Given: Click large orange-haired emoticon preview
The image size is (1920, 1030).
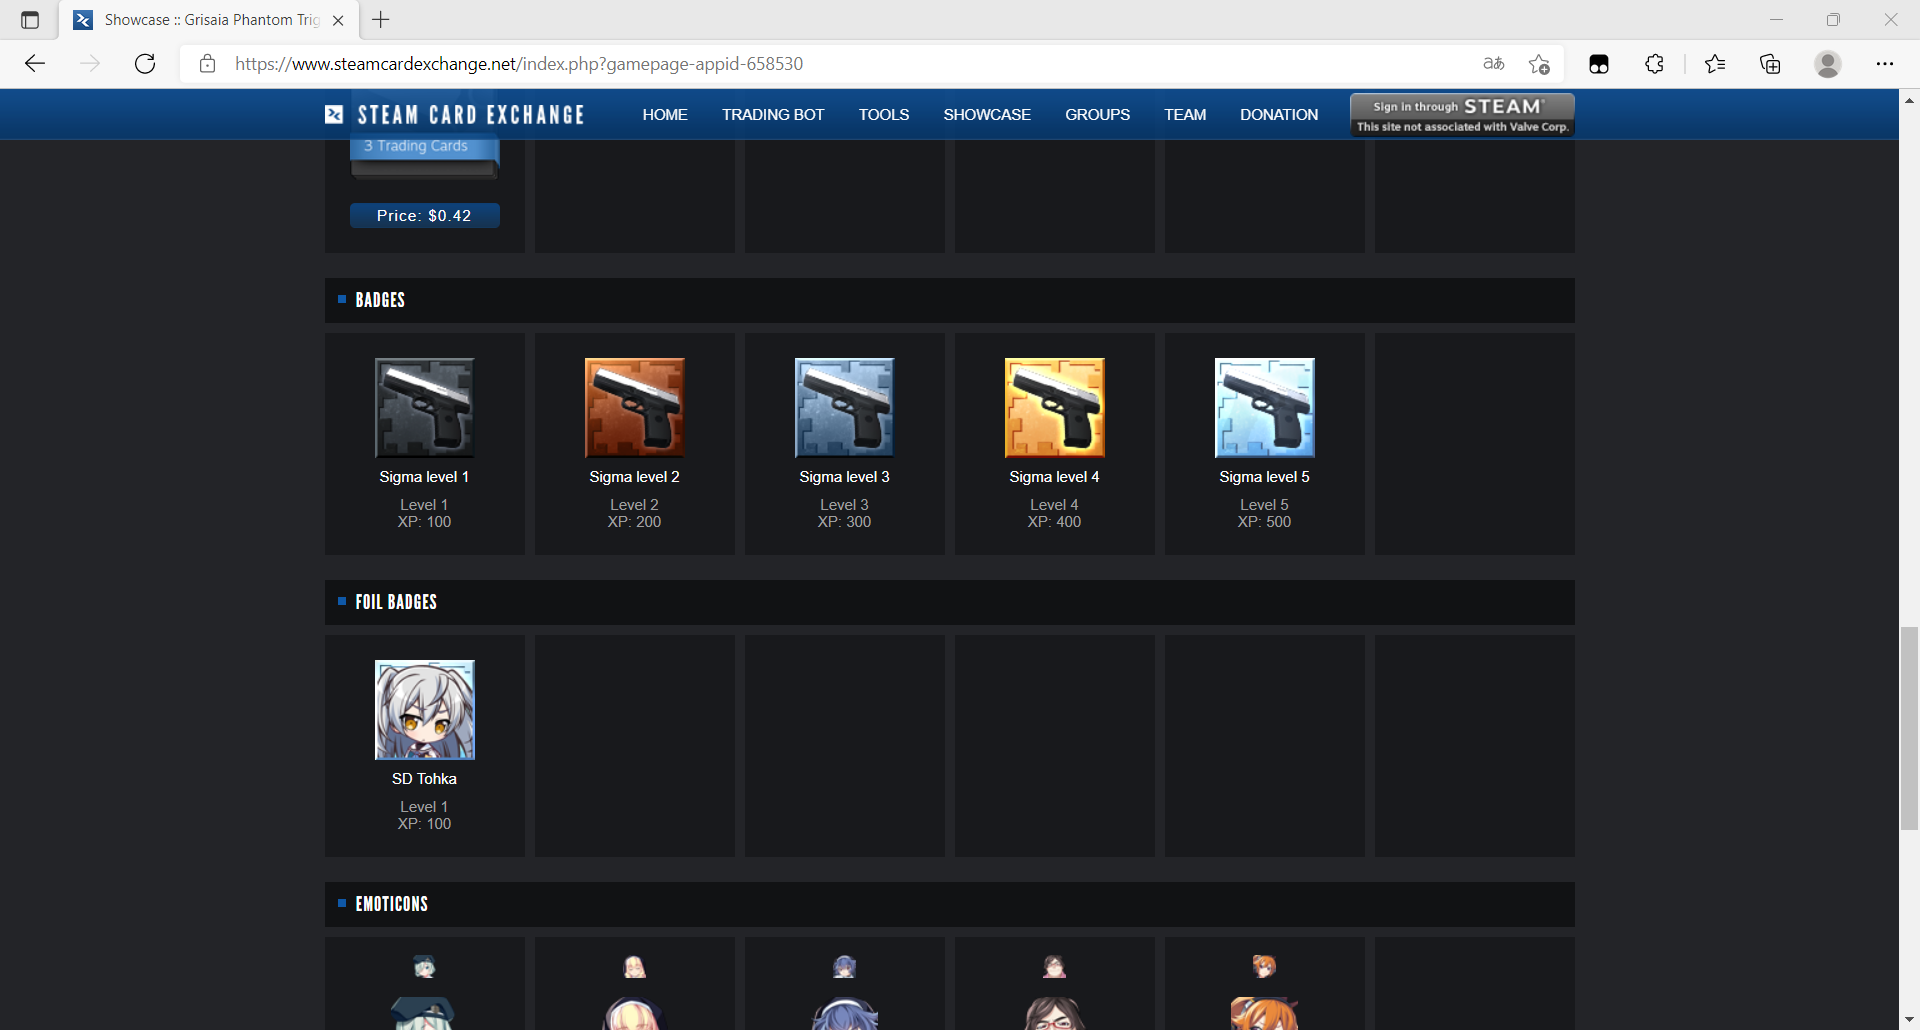Looking at the screenshot, I should 1265,1013.
